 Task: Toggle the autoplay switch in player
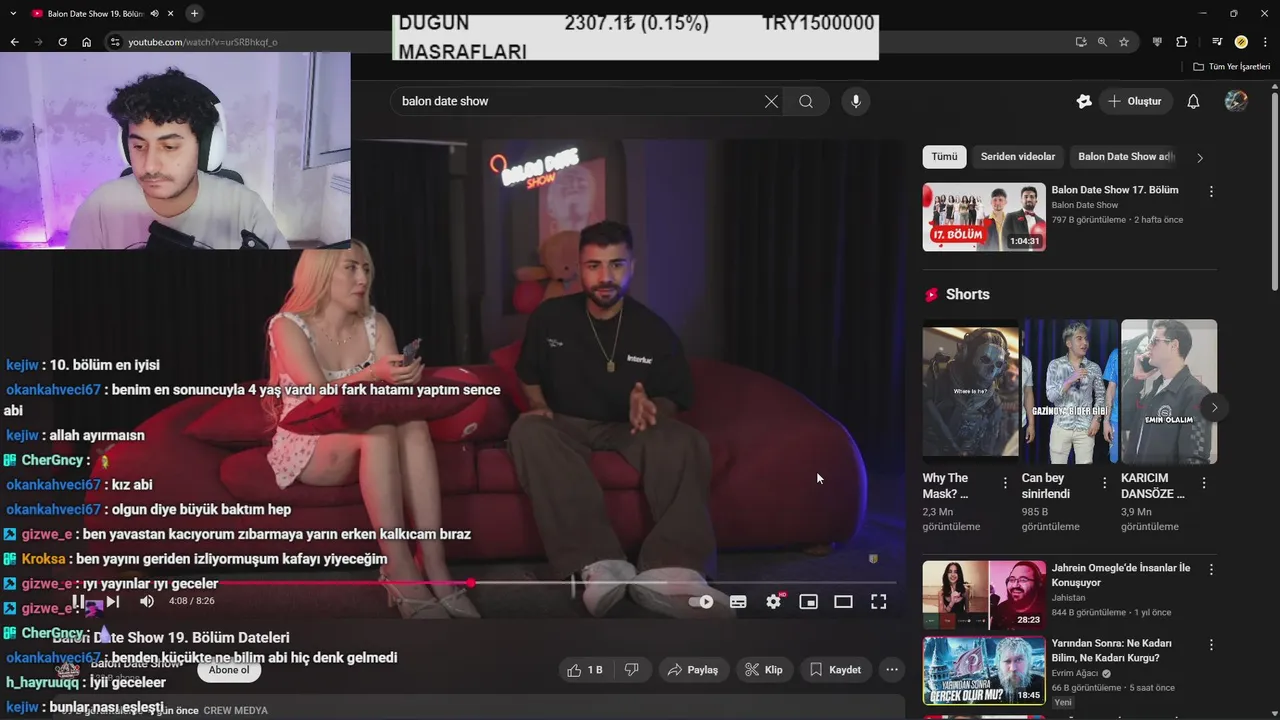point(702,602)
